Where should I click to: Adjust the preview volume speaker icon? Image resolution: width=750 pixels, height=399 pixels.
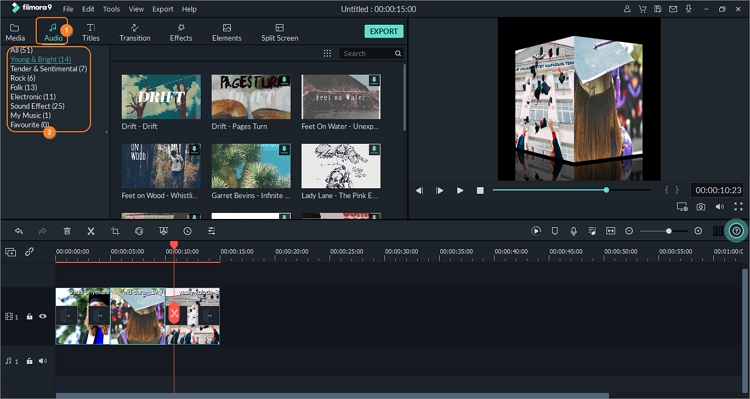click(720, 207)
